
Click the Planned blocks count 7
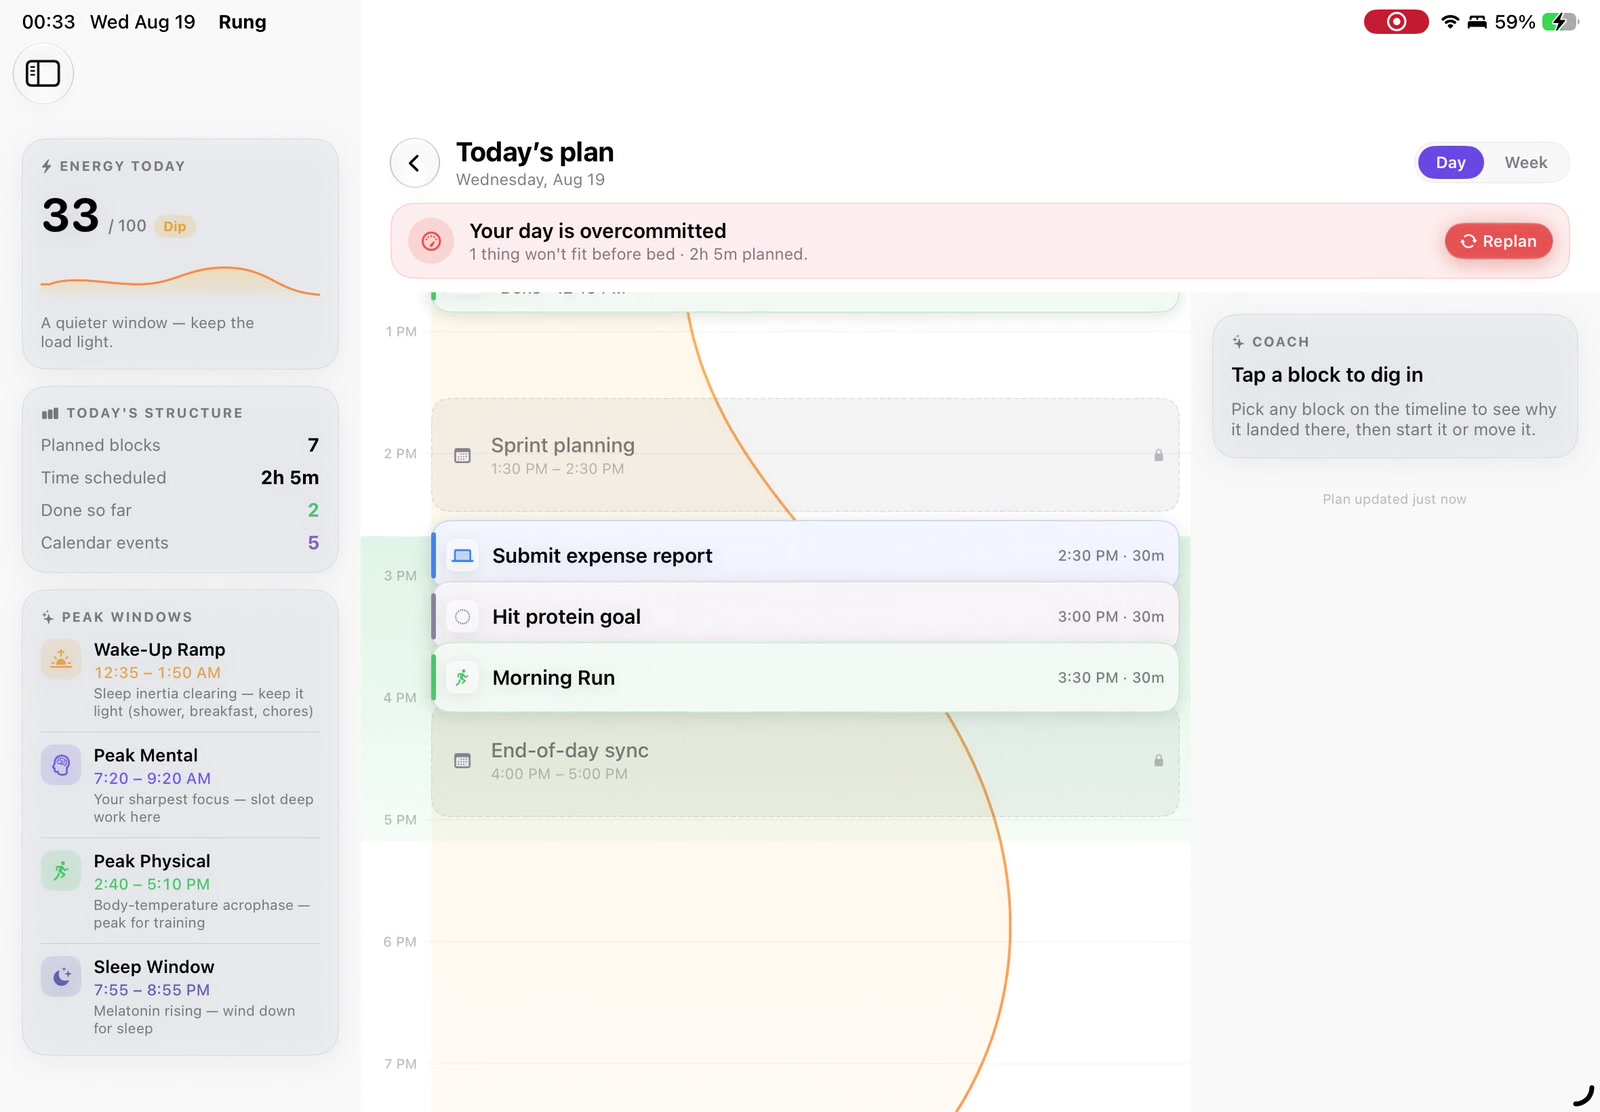[x=313, y=445]
